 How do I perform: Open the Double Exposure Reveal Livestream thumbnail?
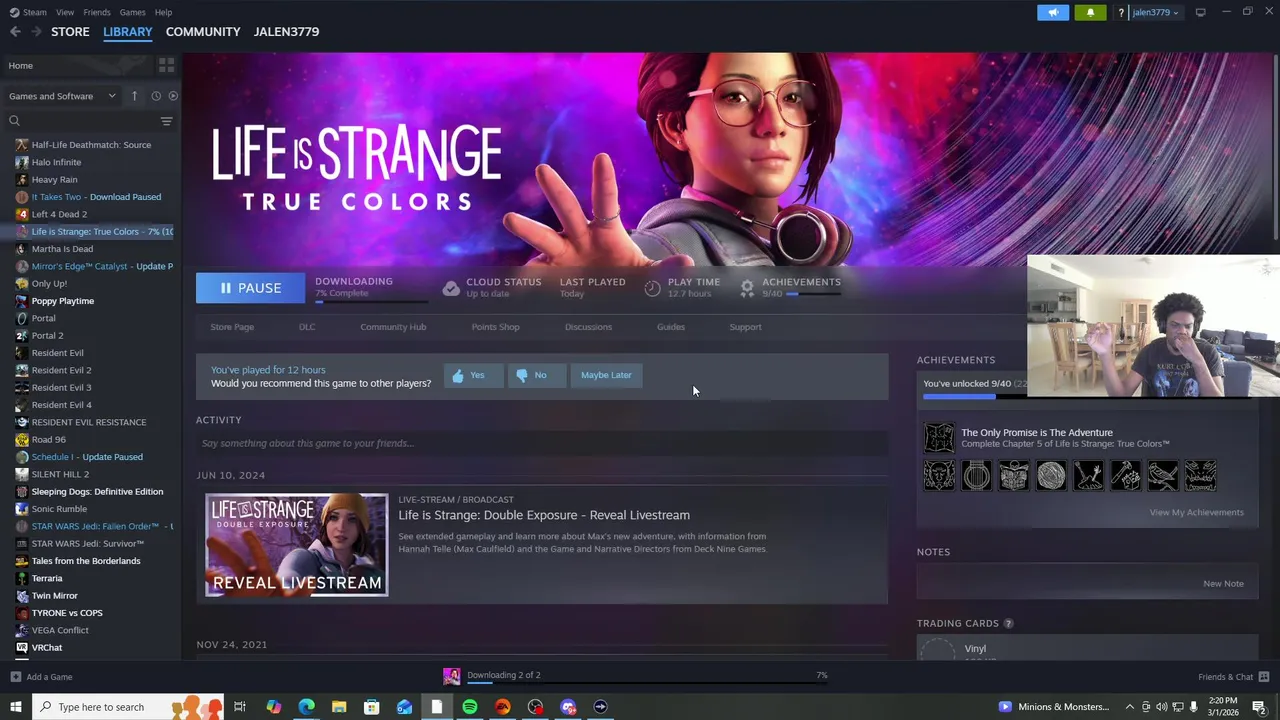click(296, 545)
